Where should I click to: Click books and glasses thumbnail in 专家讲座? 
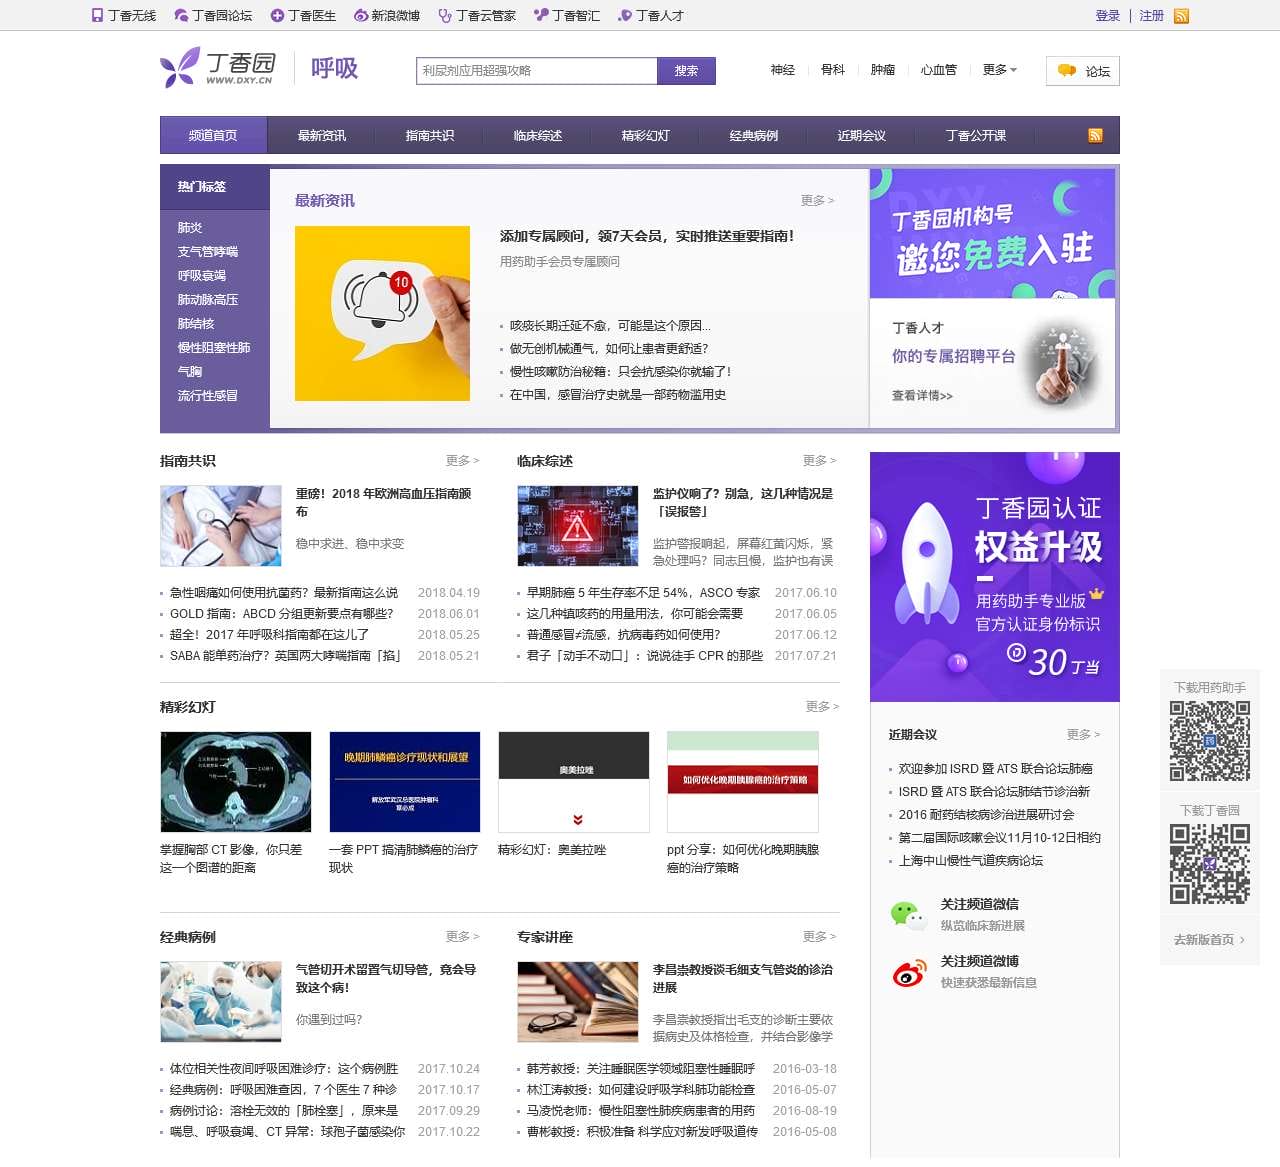tap(578, 1002)
